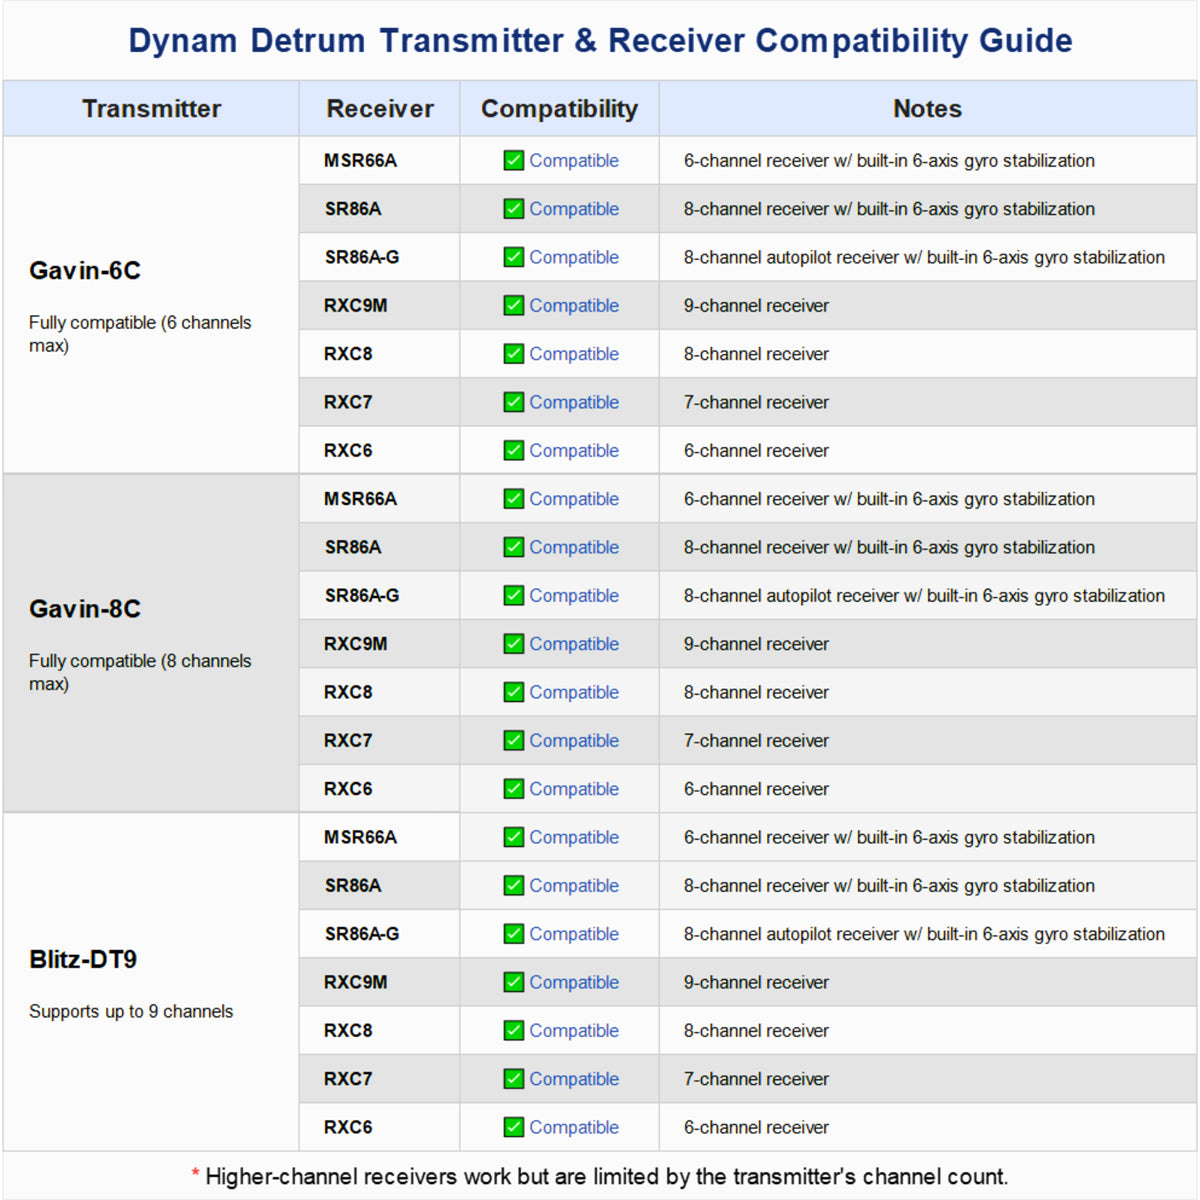Toggle compatibility checkbox for Gavin-6C RXC6

(x=513, y=450)
